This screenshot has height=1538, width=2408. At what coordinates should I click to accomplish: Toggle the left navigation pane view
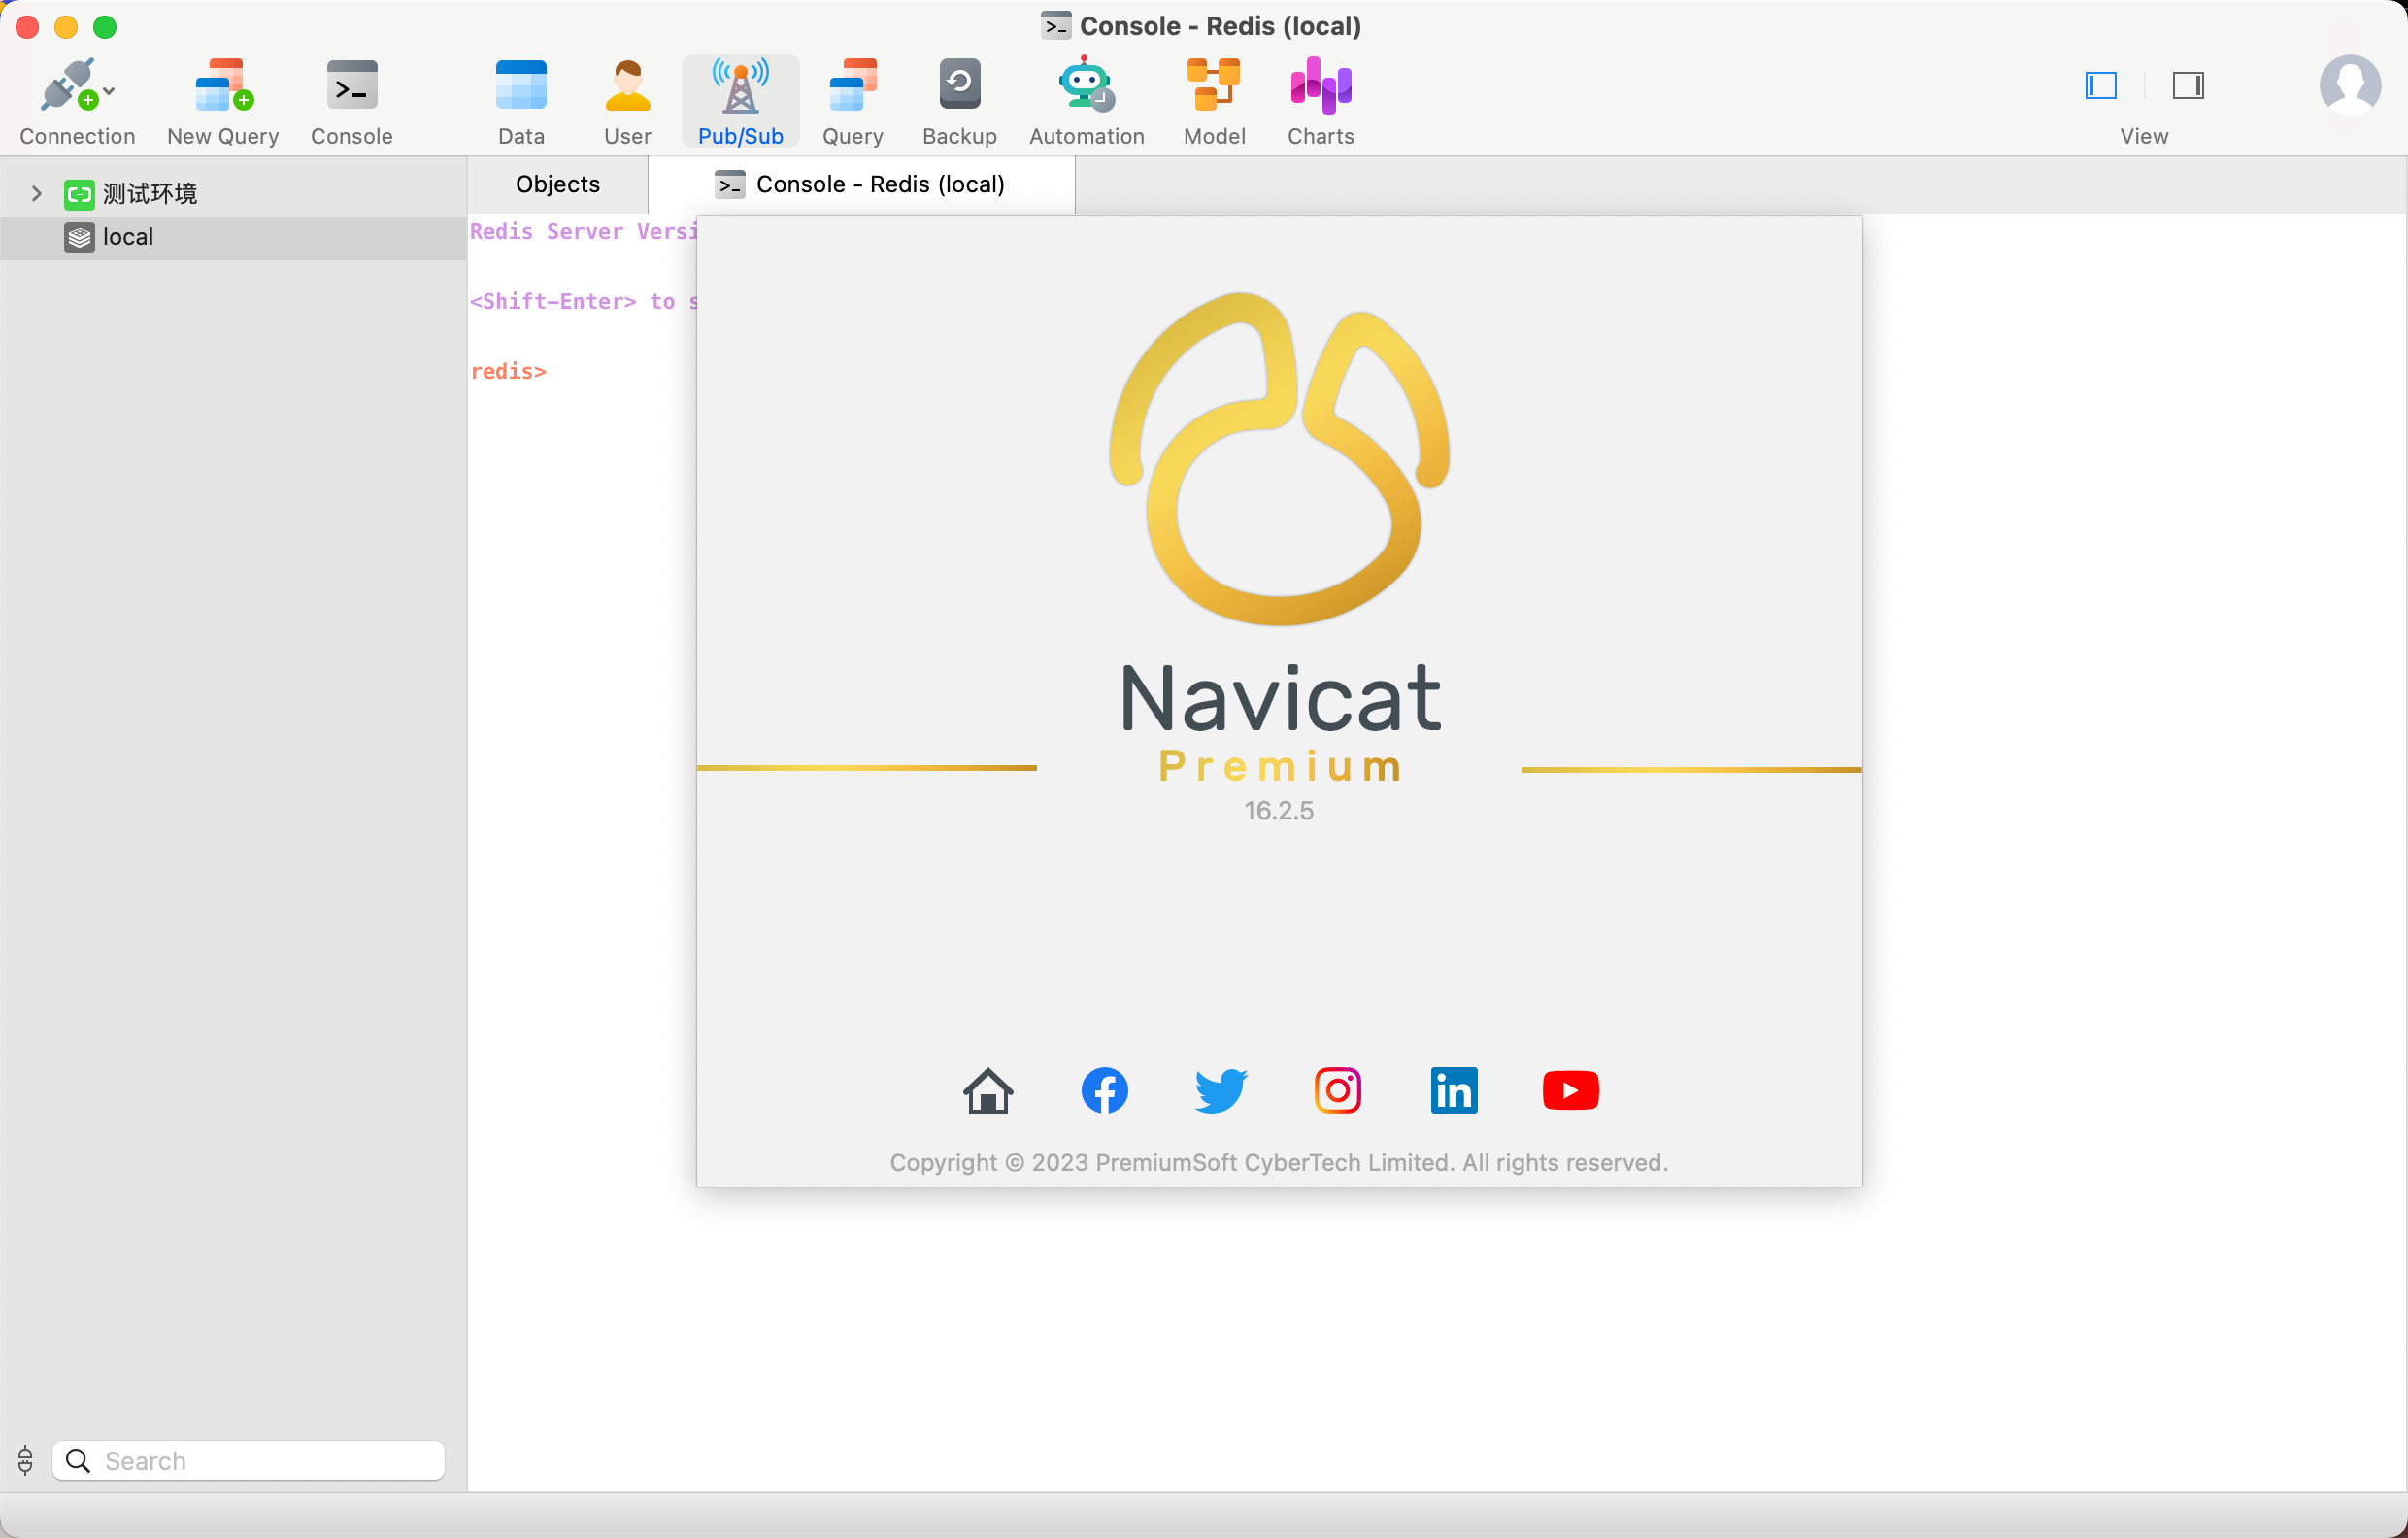click(x=2101, y=86)
